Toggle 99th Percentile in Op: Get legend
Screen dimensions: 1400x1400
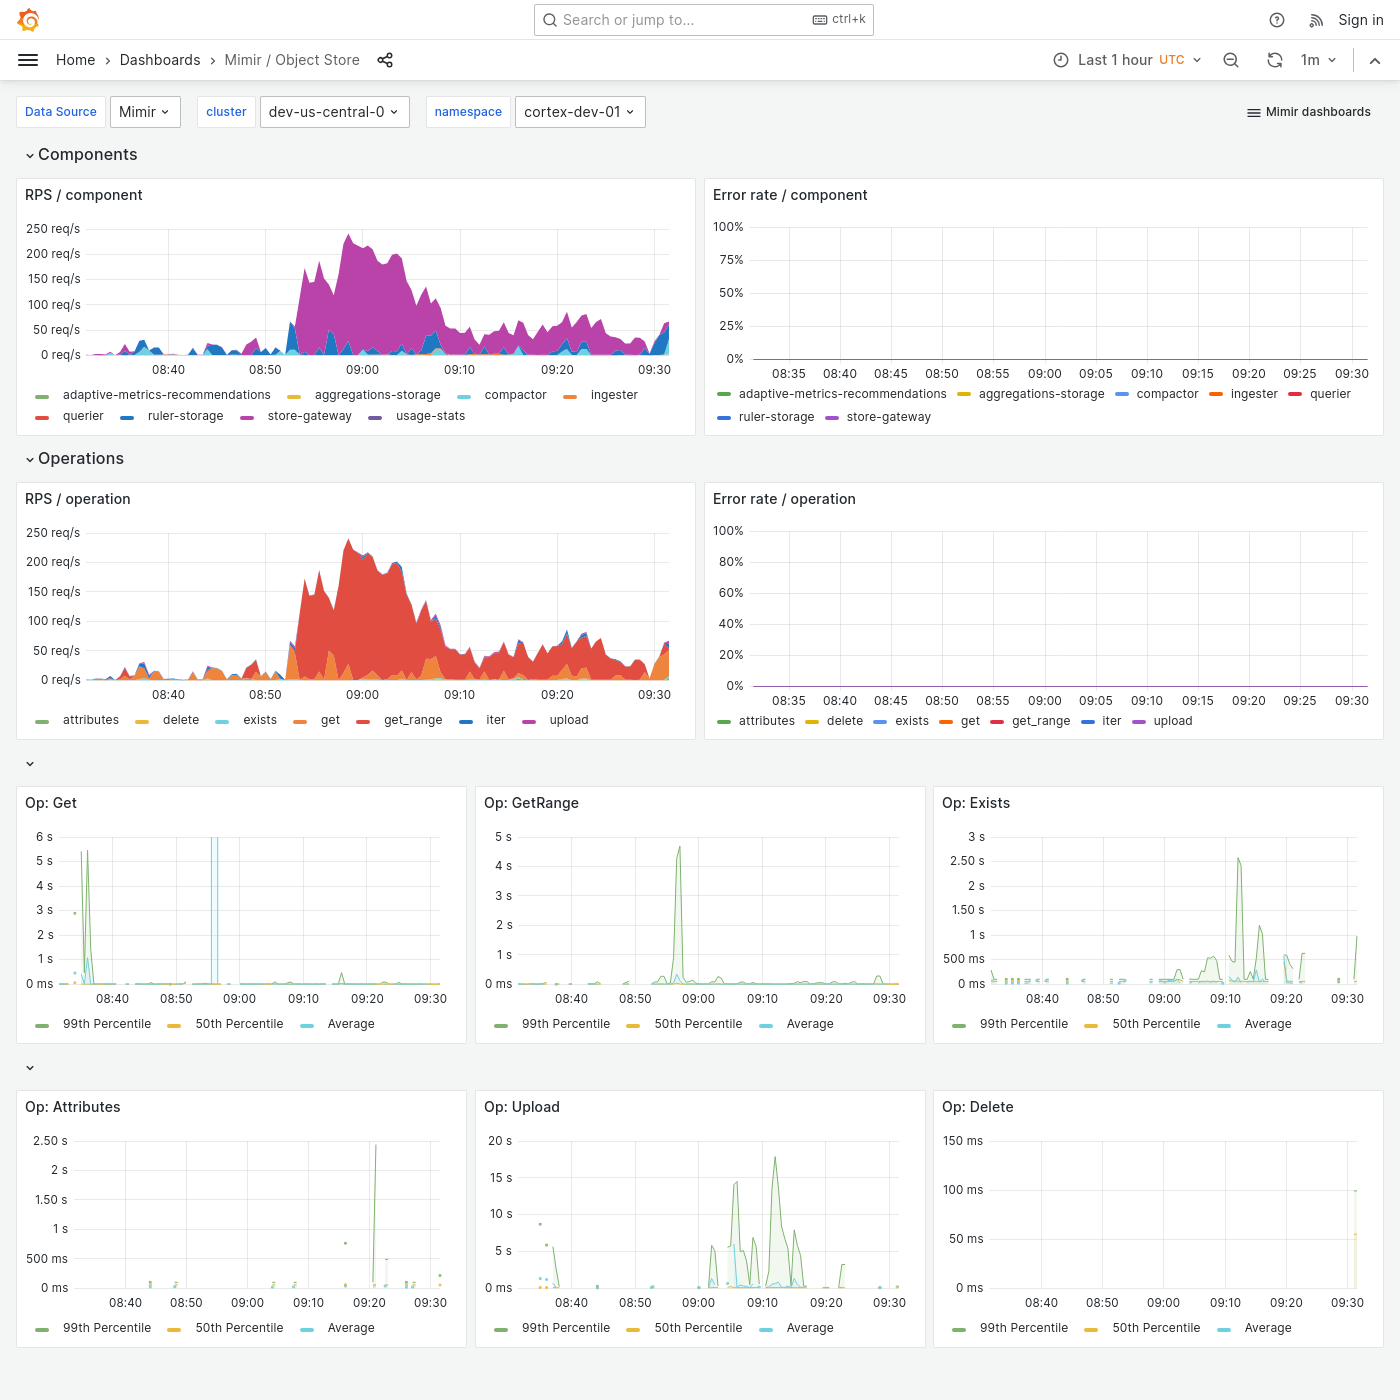(107, 1024)
